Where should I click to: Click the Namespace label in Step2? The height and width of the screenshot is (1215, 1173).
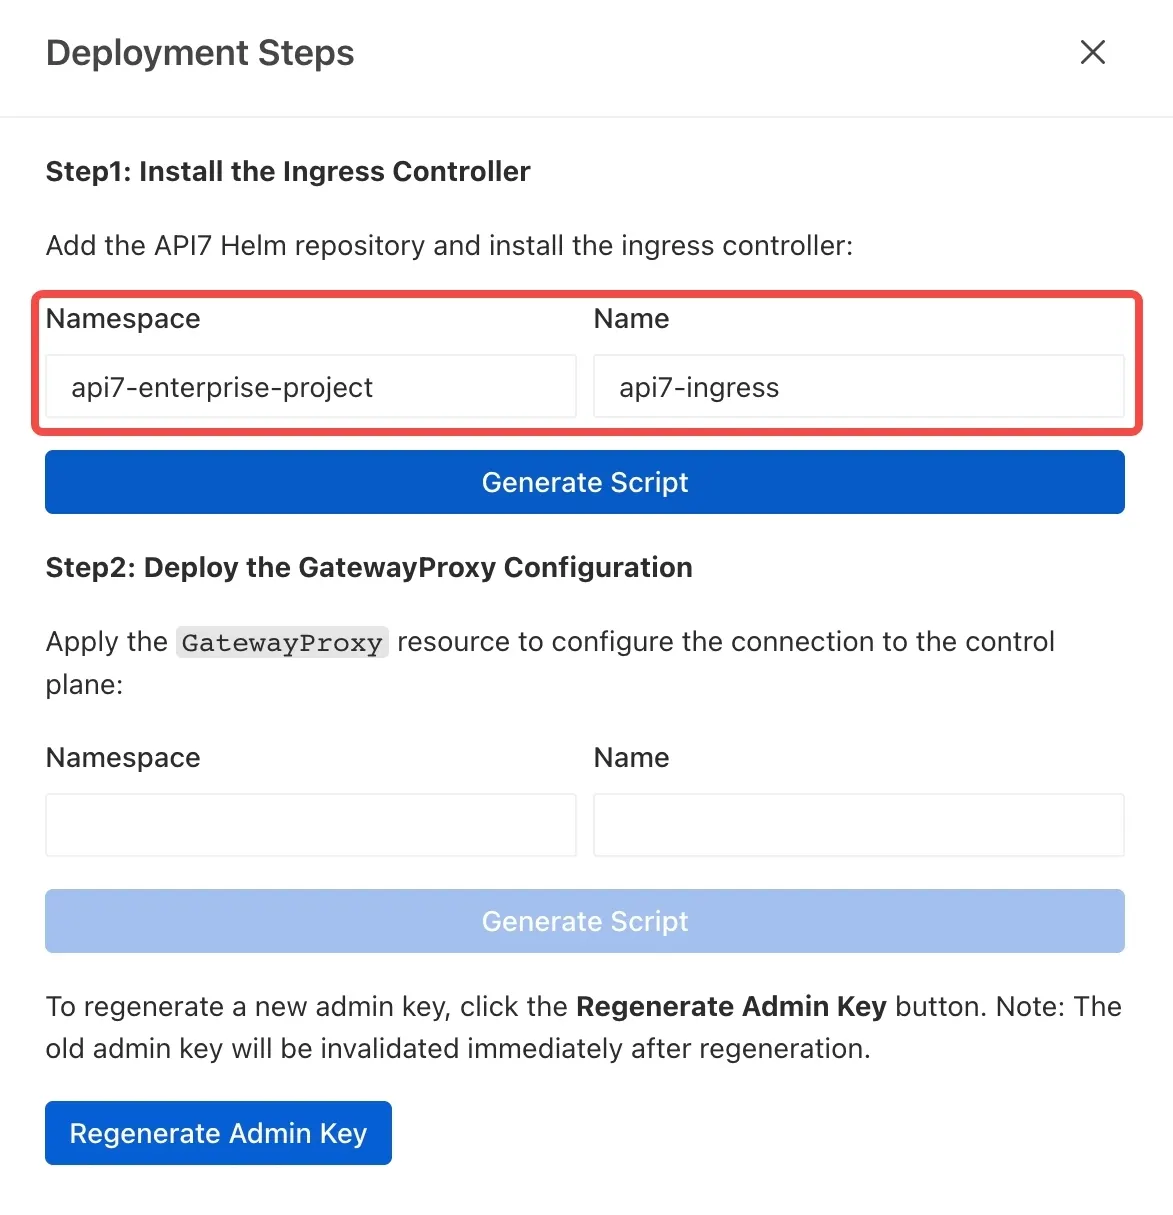(x=122, y=757)
